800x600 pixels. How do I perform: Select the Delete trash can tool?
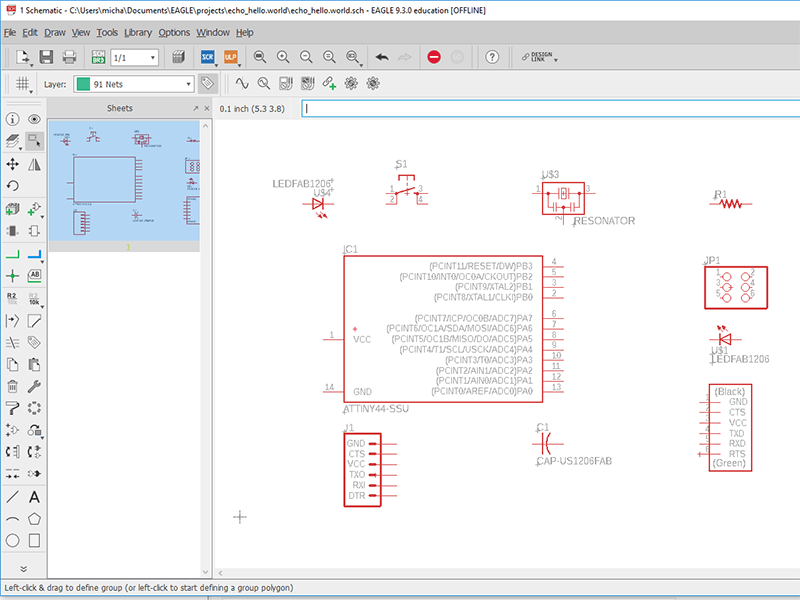click(13, 386)
